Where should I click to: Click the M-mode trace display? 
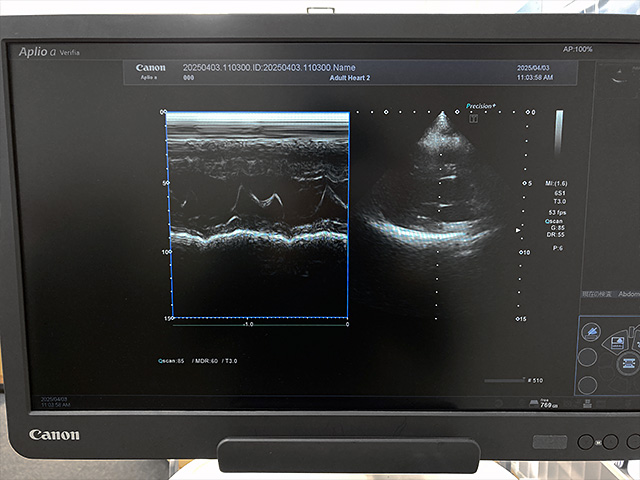coord(258,215)
